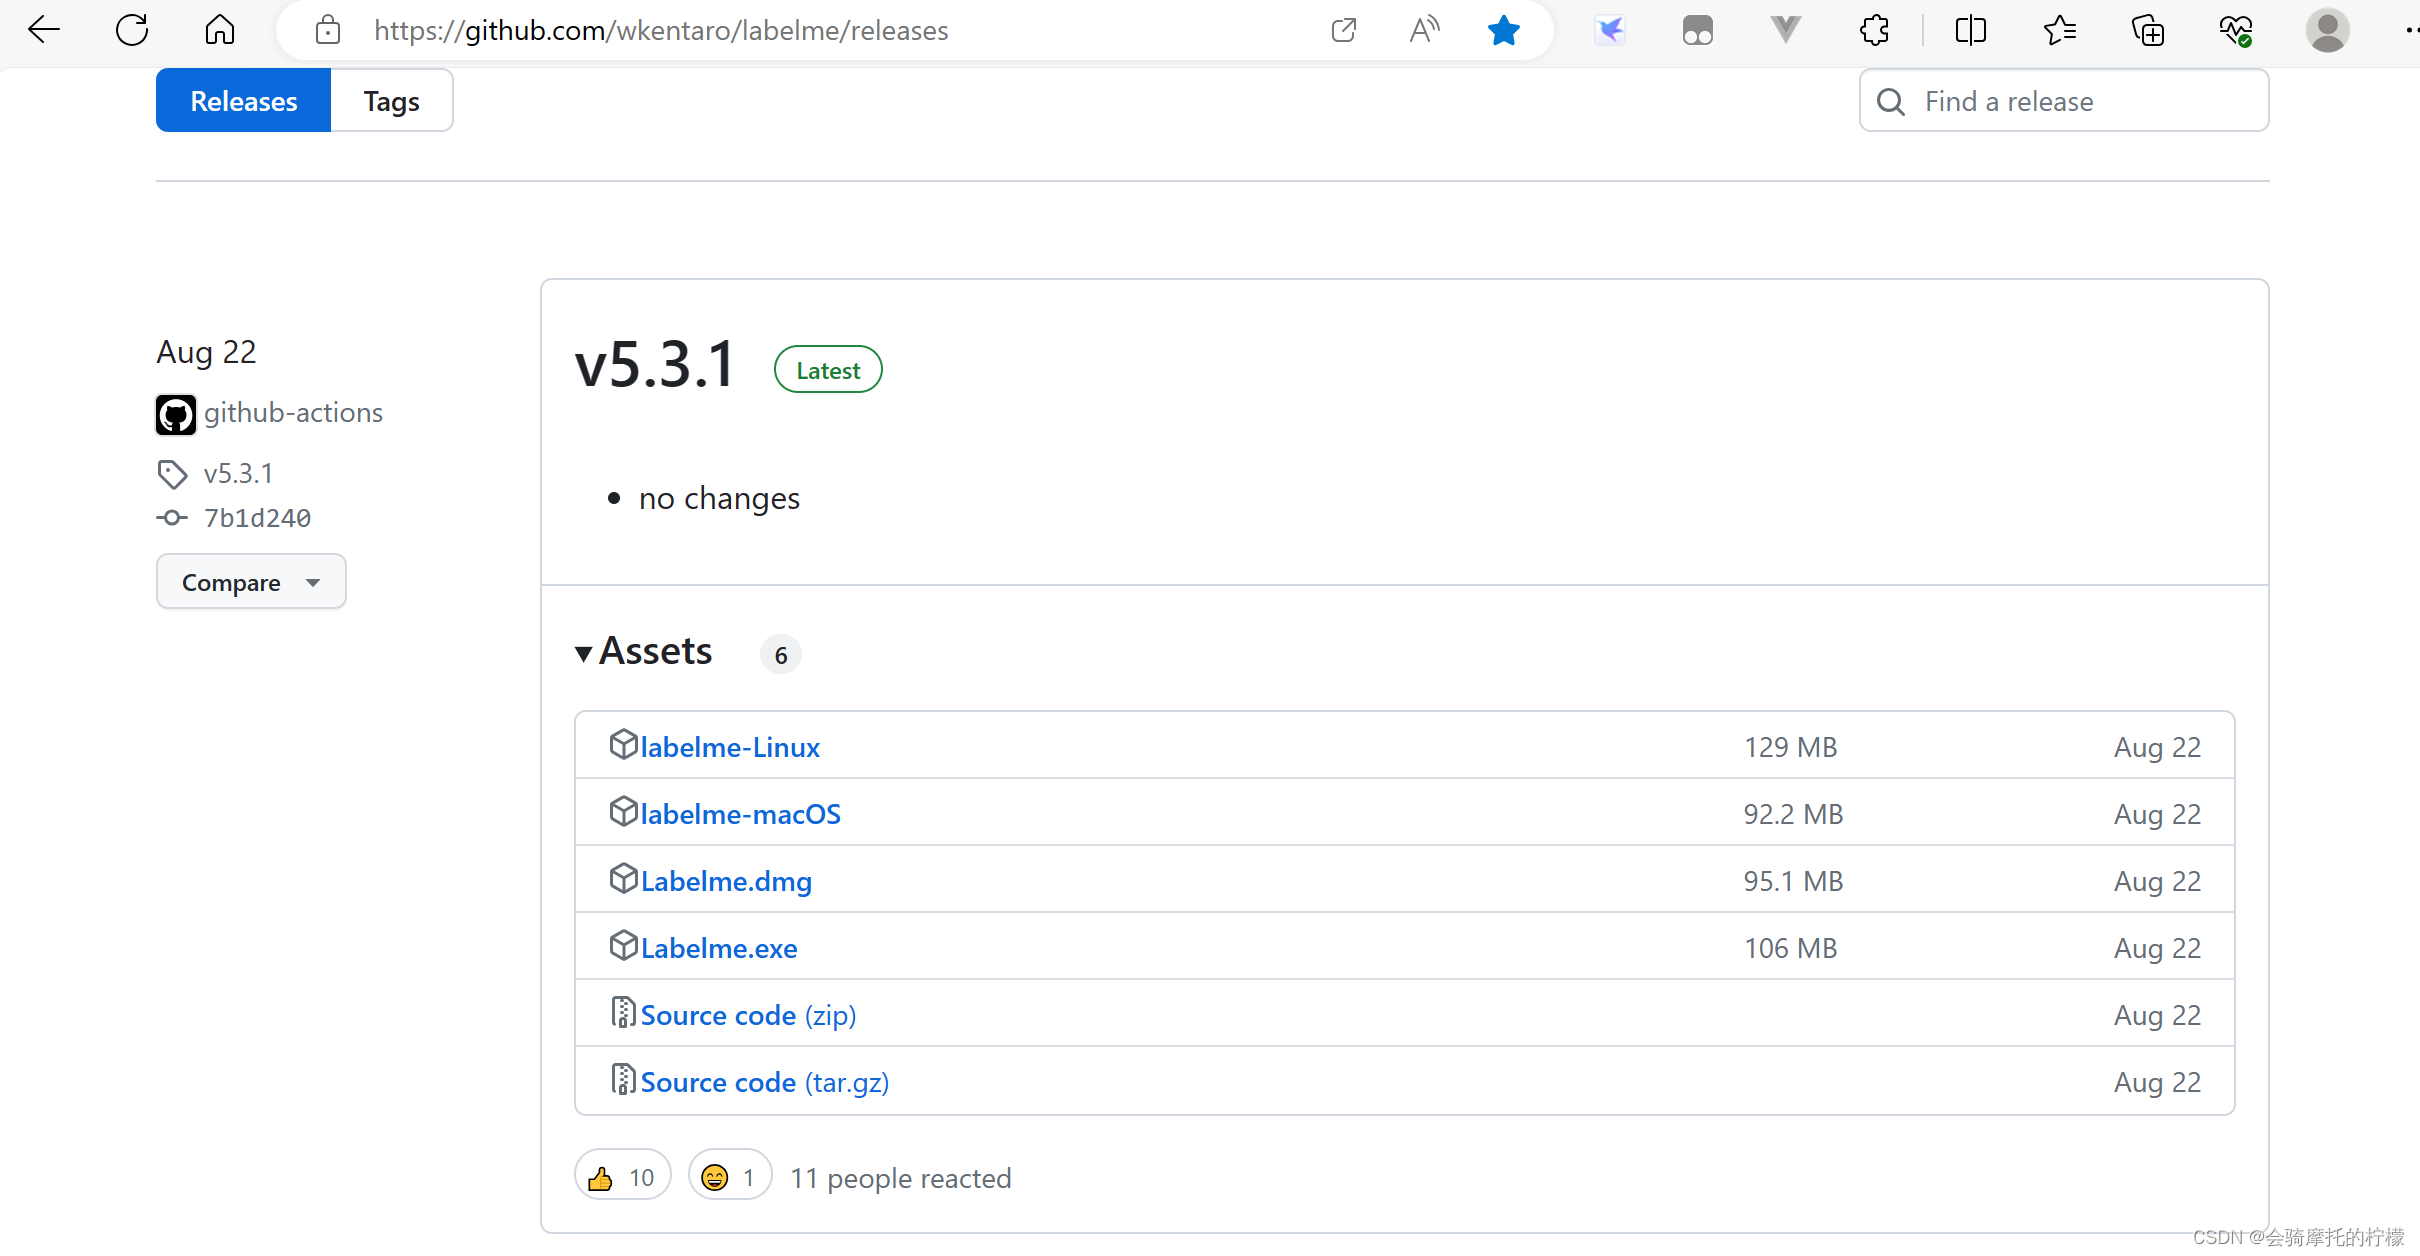The width and height of the screenshot is (2420, 1256).
Task: Click the blue favorites star icon
Action: (1503, 30)
